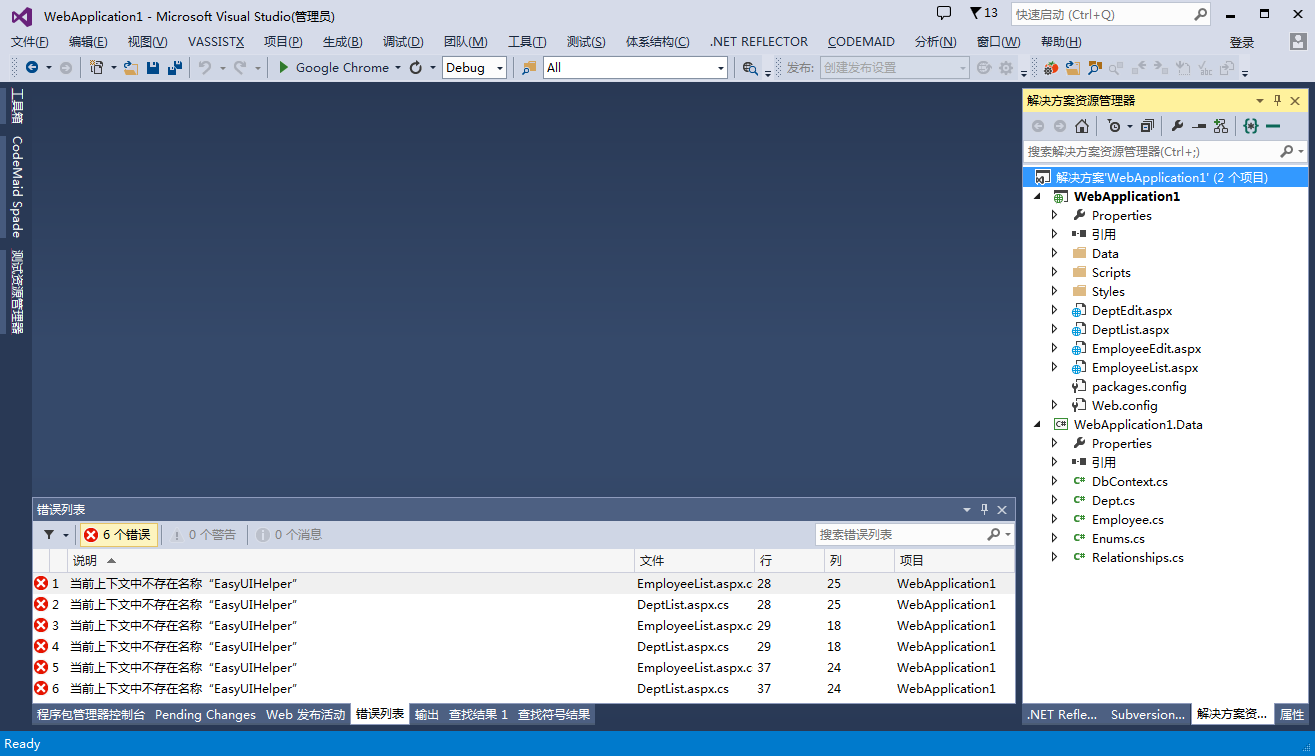Screen dimensions: 1315x756
Task: Click the Open File folder icon
Action: 130,67
